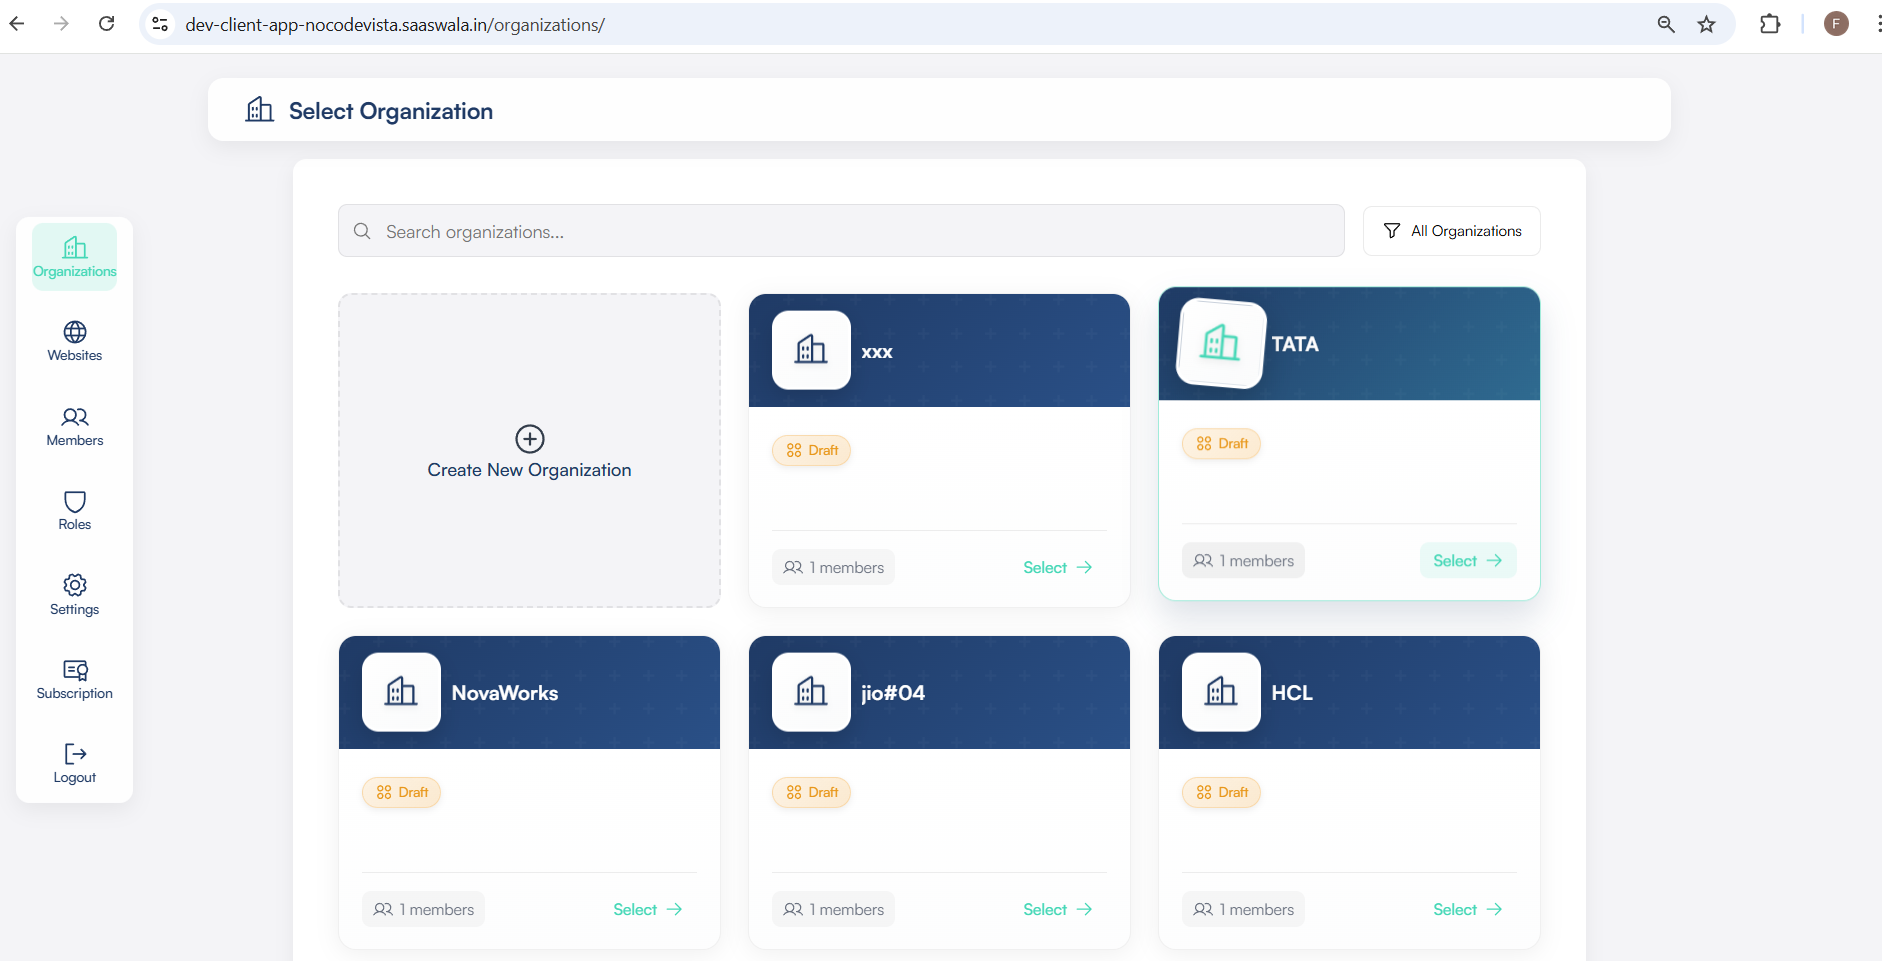The image size is (1882, 961).
Task: Open browser extensions puzzle icon
Action: (x=1769, y=25)
